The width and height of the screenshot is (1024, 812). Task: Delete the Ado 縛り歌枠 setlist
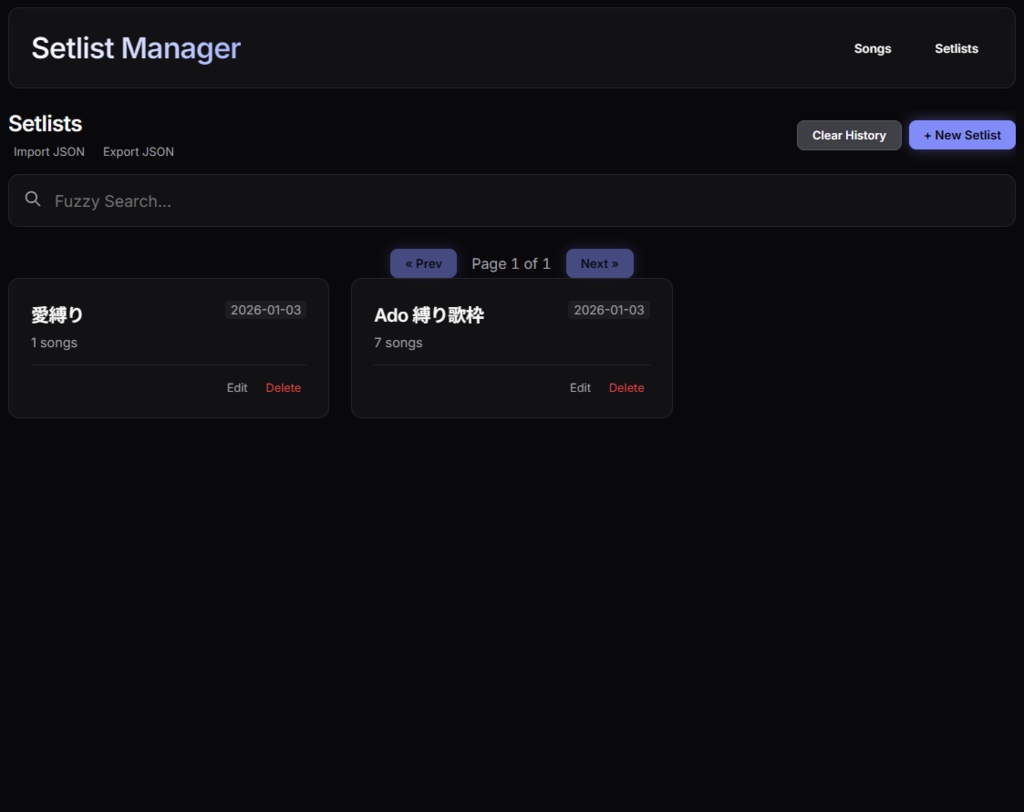point(626,387)
